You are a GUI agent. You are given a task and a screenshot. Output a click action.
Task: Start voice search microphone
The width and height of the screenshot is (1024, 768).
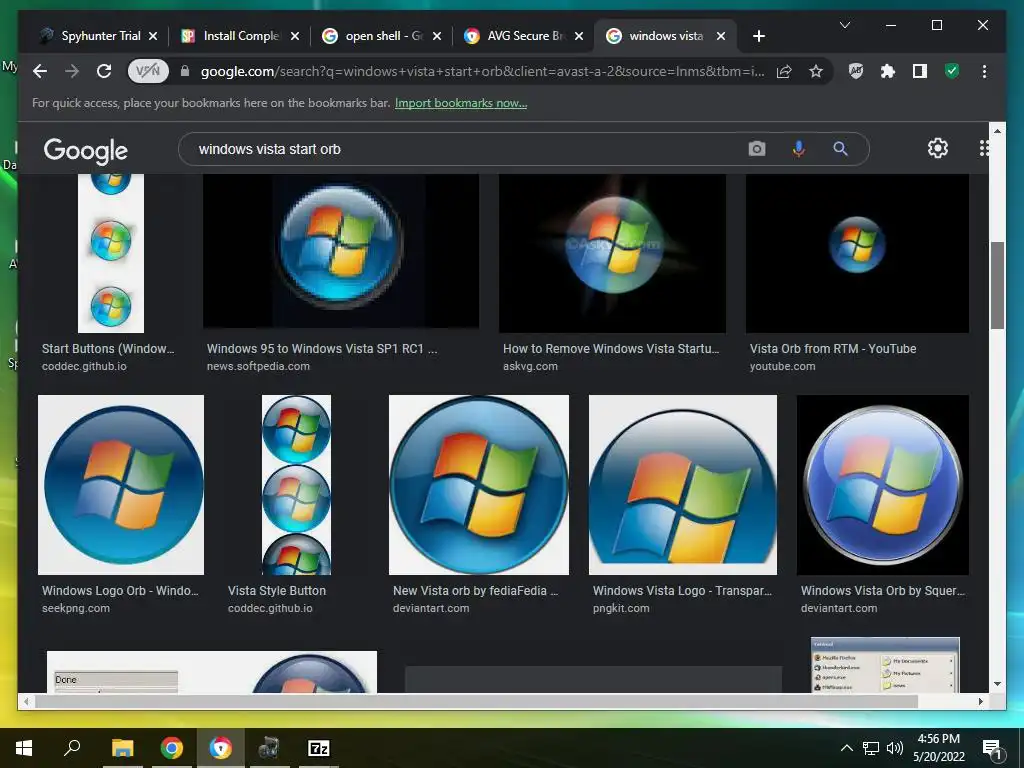pyautogui.click(x=798, y=149)
